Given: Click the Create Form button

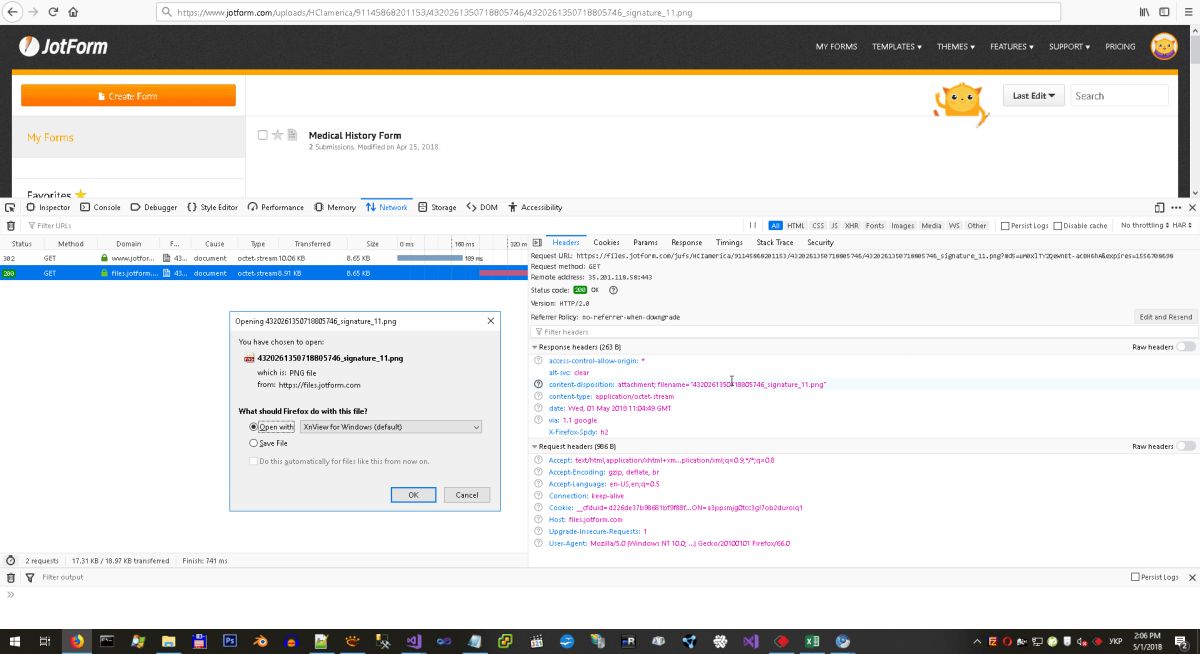Looking at the screenshot, I should pyautogui.click(x=128, y=96).
